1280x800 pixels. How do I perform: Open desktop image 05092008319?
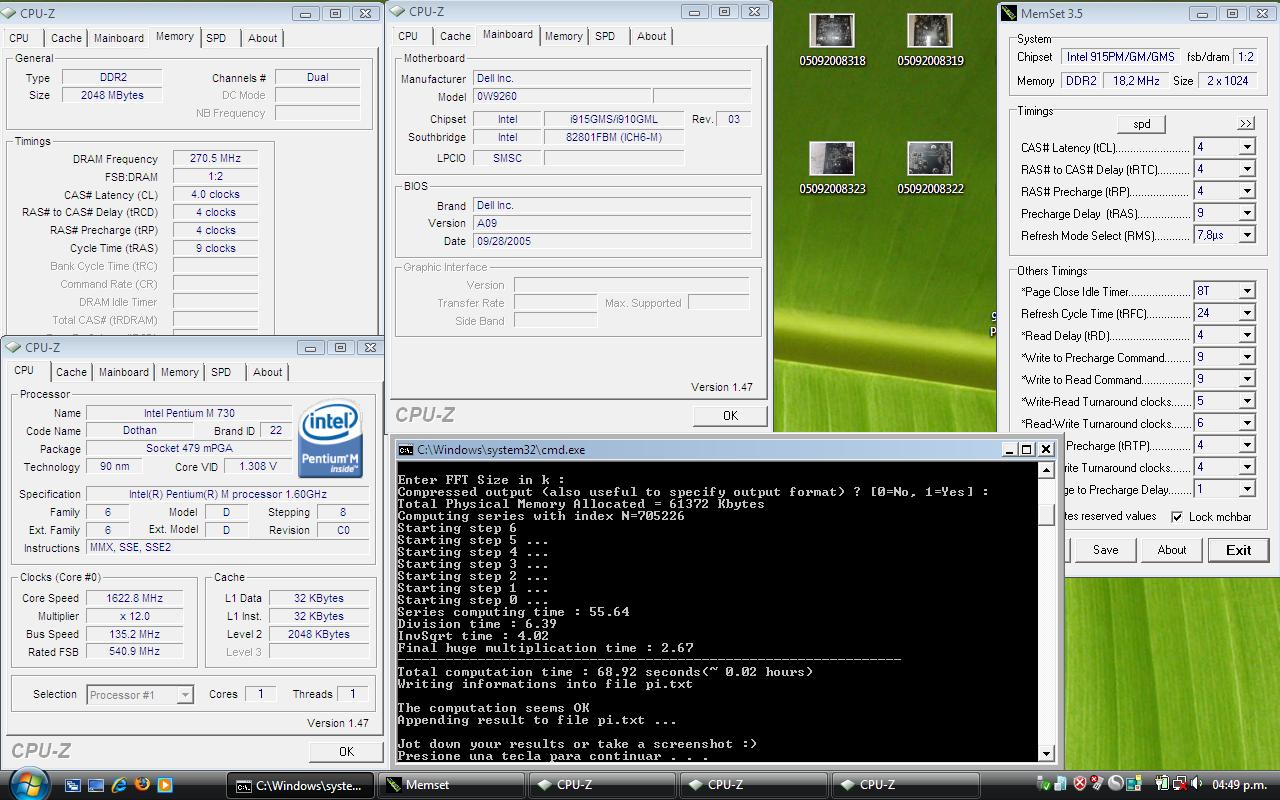[x=930, y=40]
